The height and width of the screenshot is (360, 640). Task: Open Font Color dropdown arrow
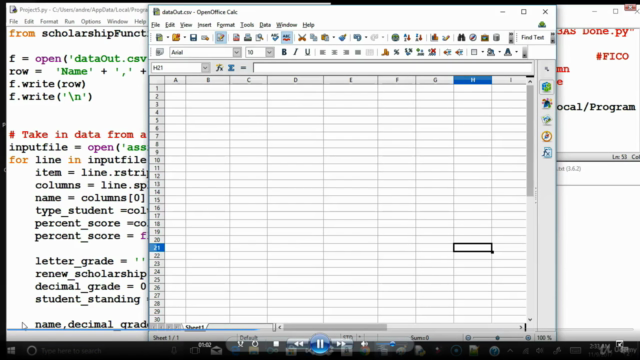(516, 52)
